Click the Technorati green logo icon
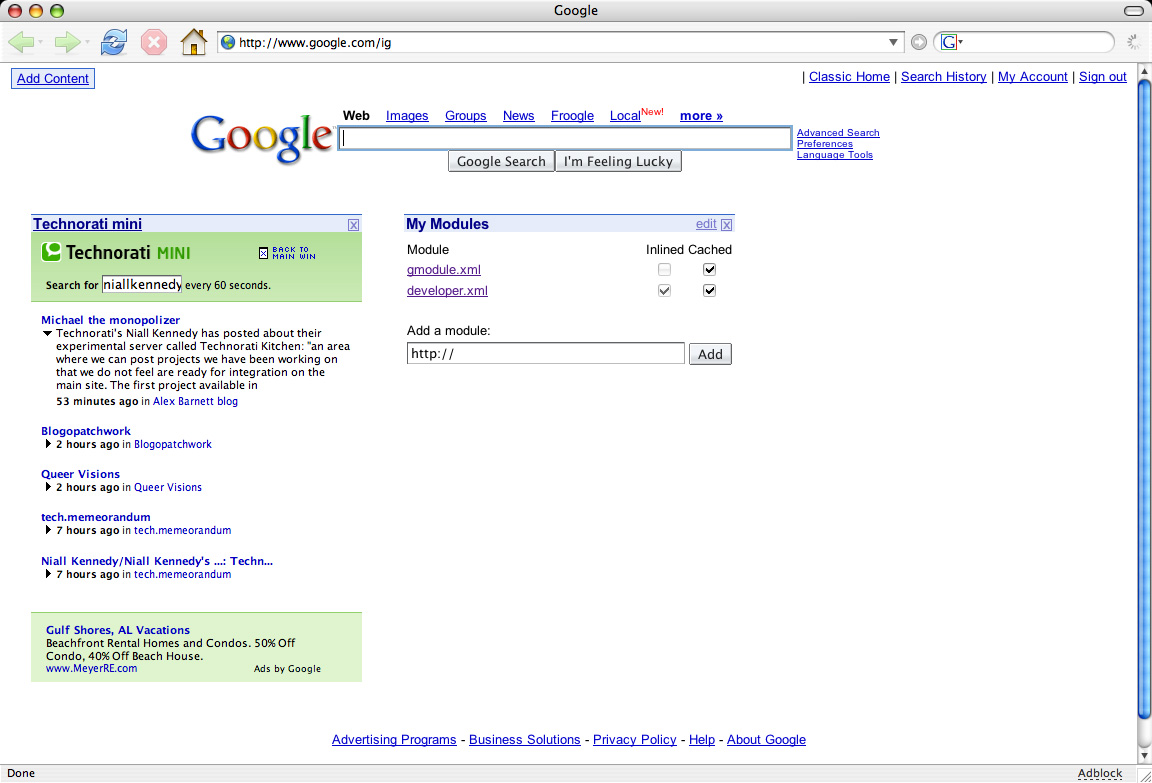 click(51, 252)
